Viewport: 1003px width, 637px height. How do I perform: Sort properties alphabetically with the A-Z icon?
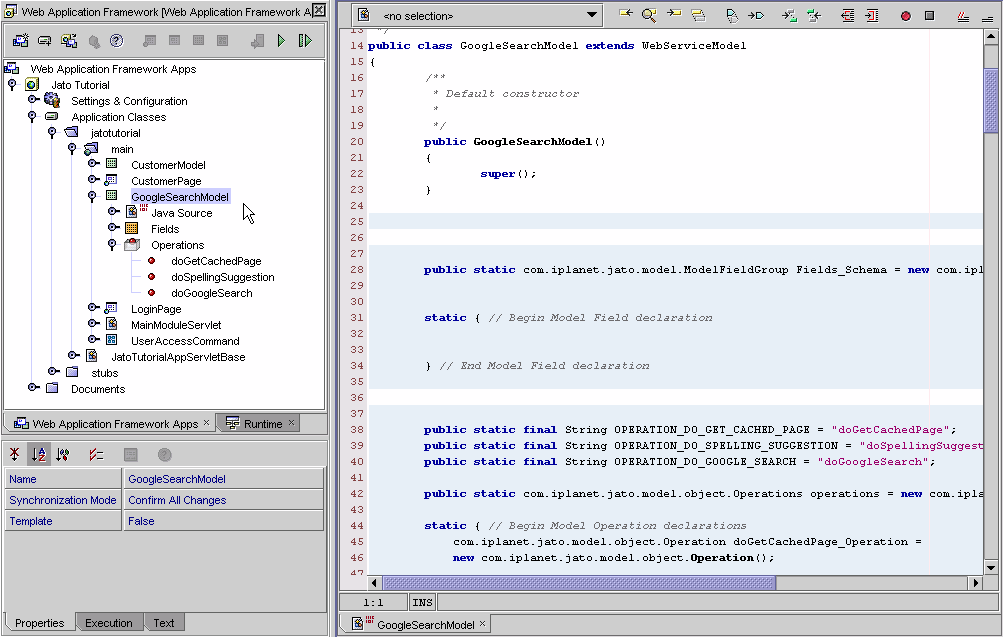point(36,453)
